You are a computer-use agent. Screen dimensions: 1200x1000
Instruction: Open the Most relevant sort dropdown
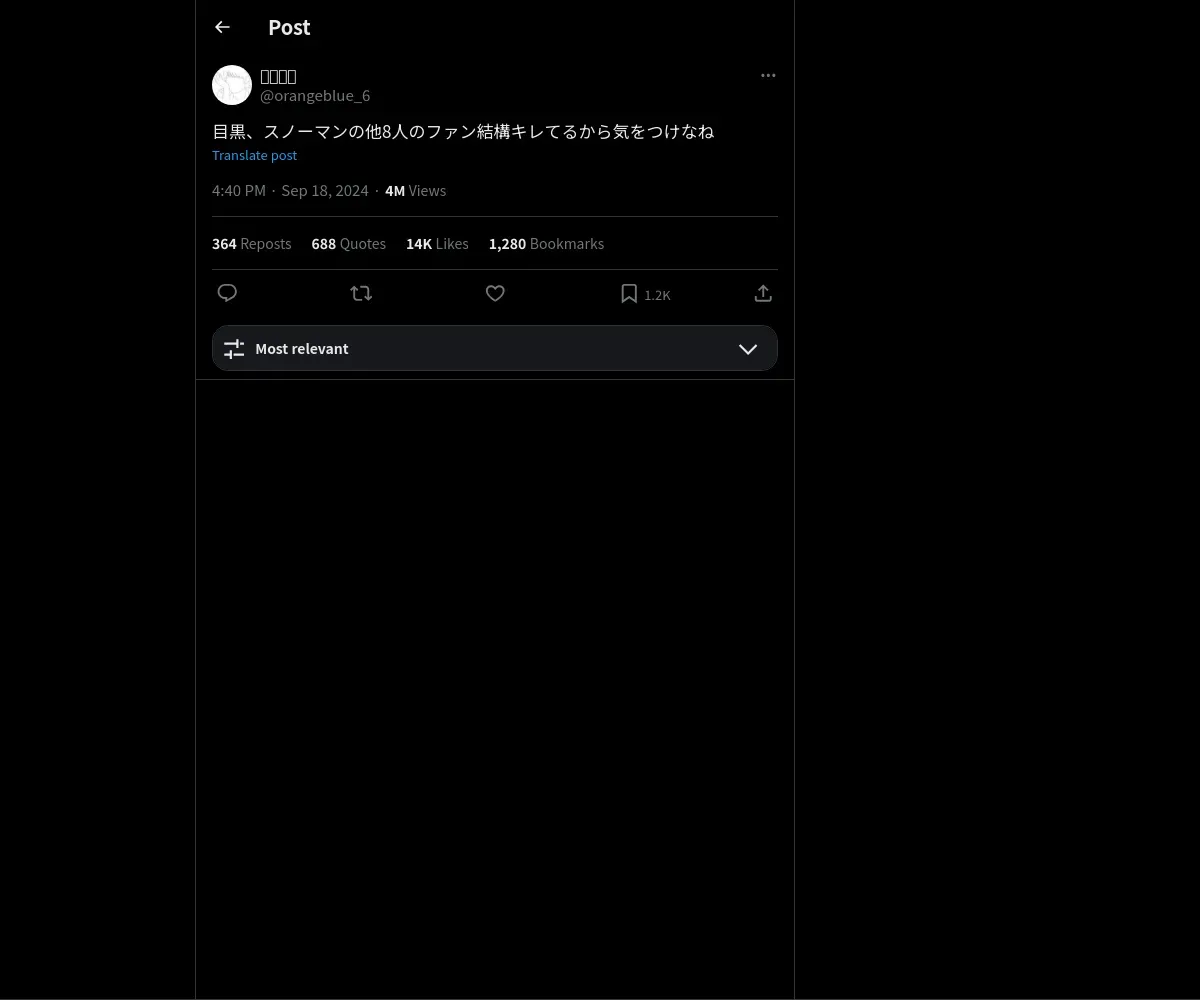click(x=495, y=348)
